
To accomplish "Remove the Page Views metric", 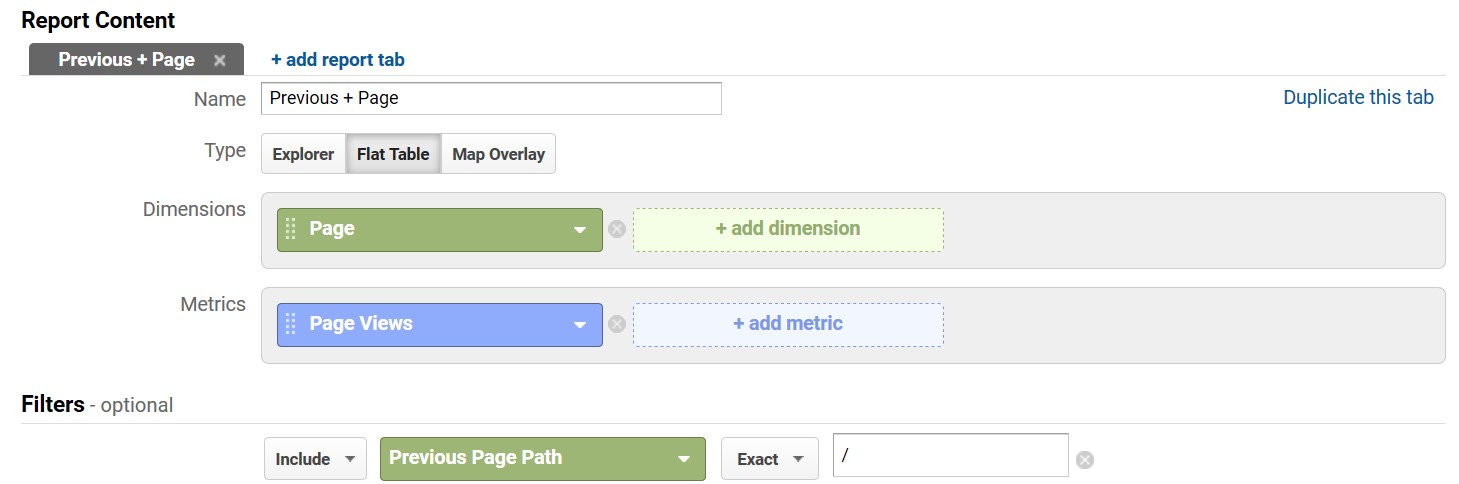I will pyautogui.click(x=617, y=324).
